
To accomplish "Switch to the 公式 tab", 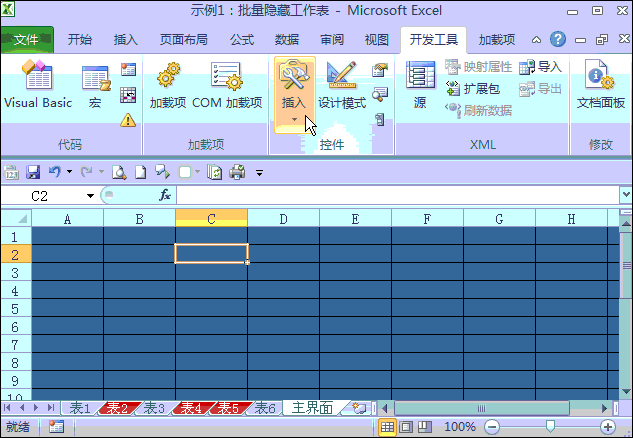I will click(242, 40).
